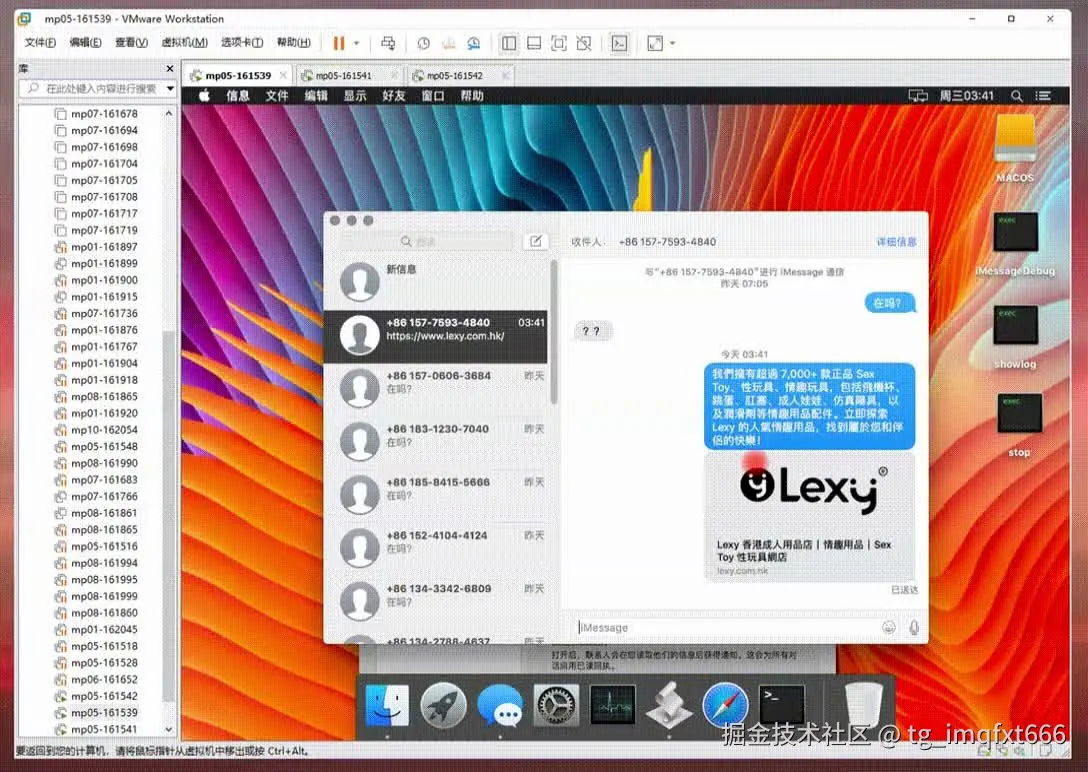Click the console view toolbar icon
The image size is (1088, 772).
tap(619, 43)
